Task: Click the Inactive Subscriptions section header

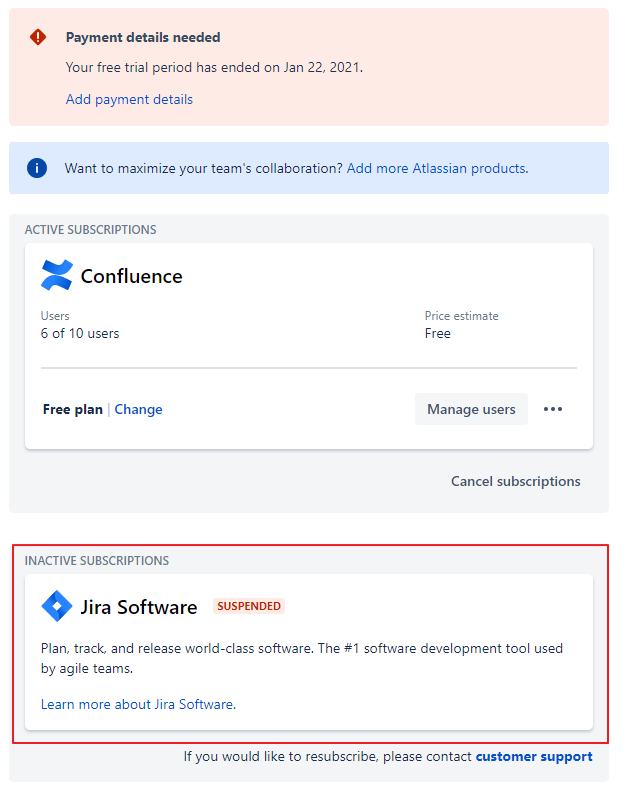Action: tap(97, 560)
